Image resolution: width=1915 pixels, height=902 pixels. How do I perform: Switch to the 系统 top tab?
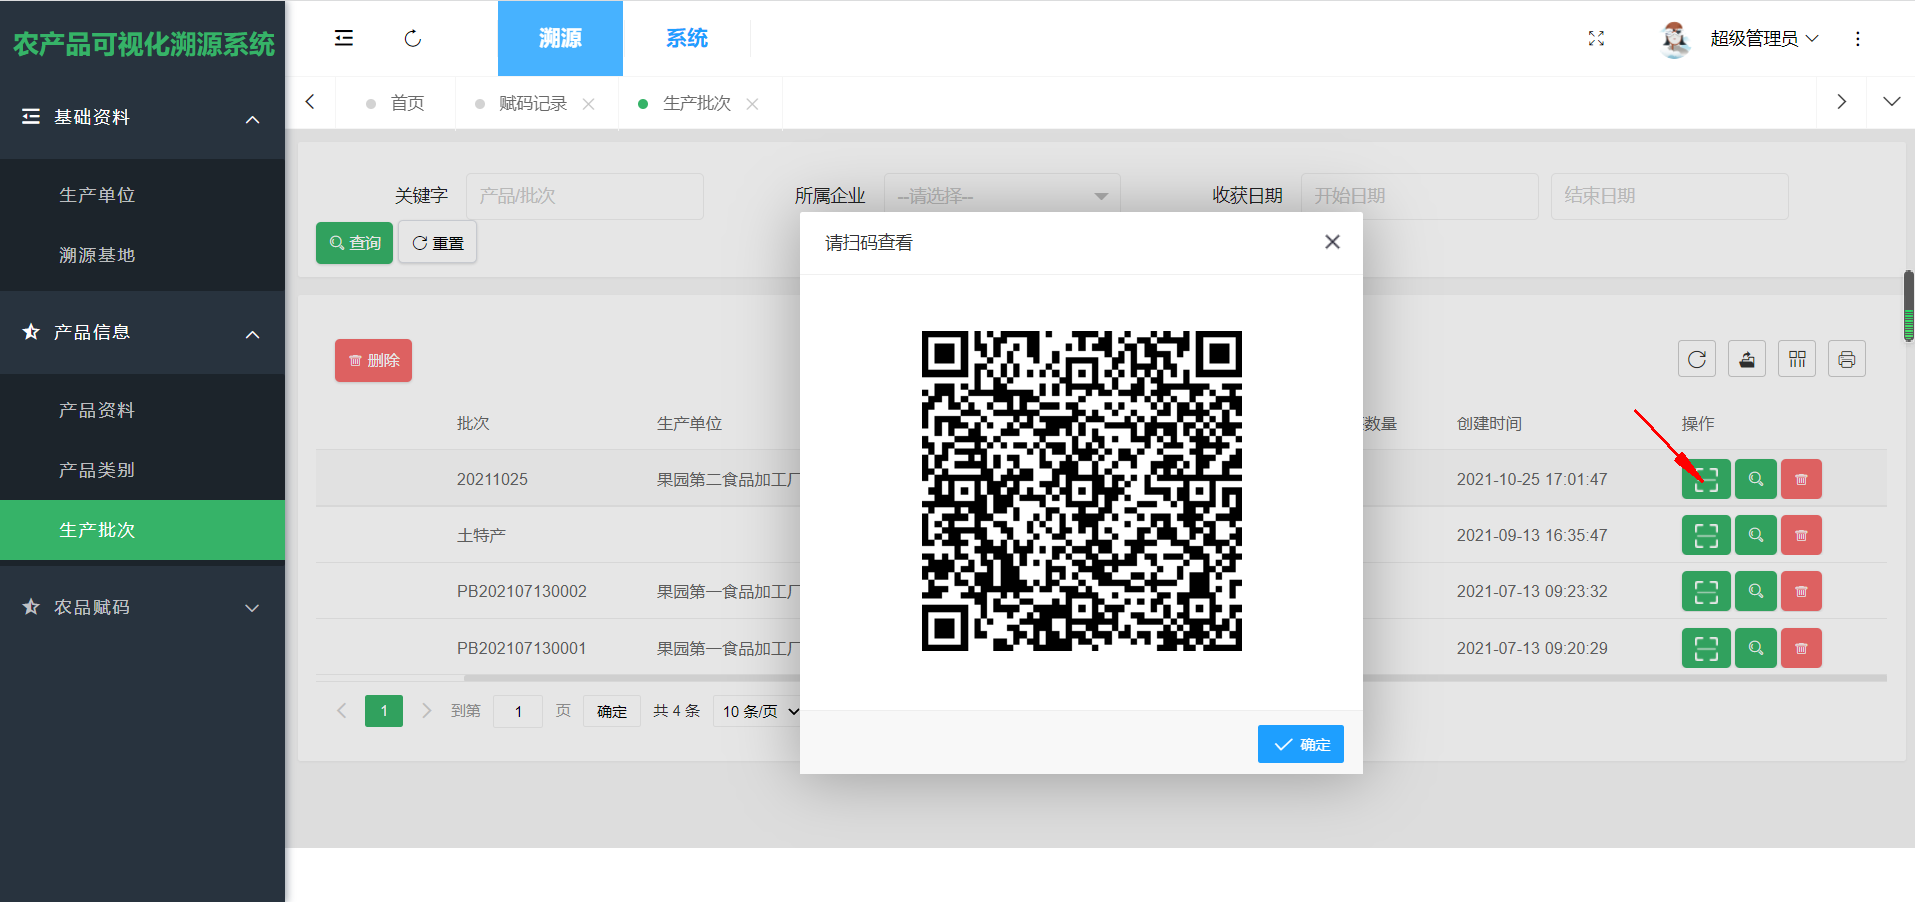(687, 38)
